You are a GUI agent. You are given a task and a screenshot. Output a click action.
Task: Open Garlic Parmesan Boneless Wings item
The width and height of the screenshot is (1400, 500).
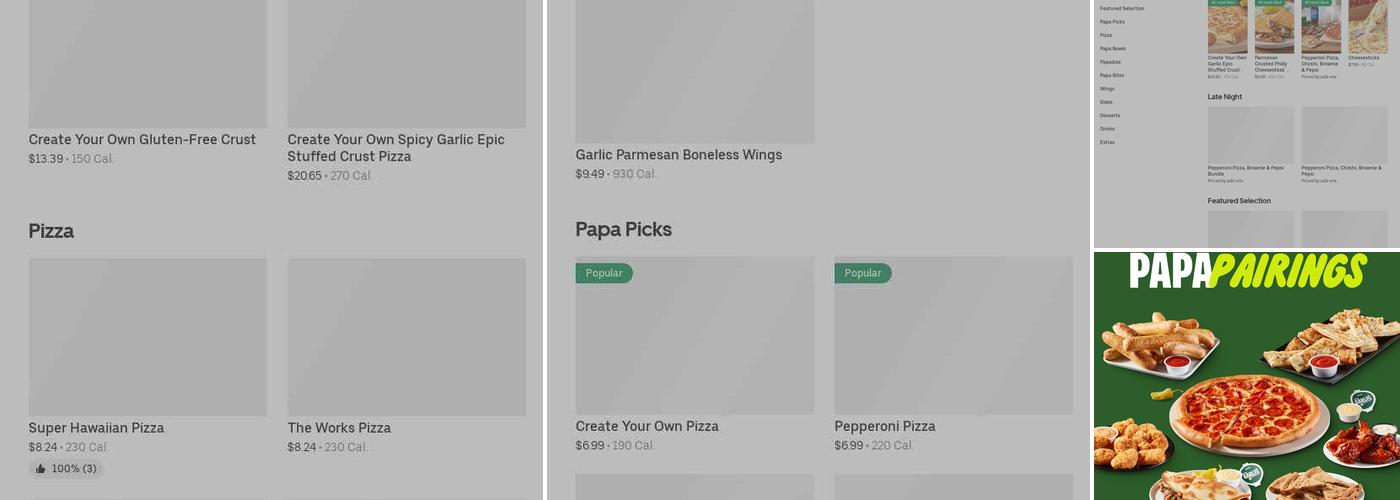click(679, 155)
